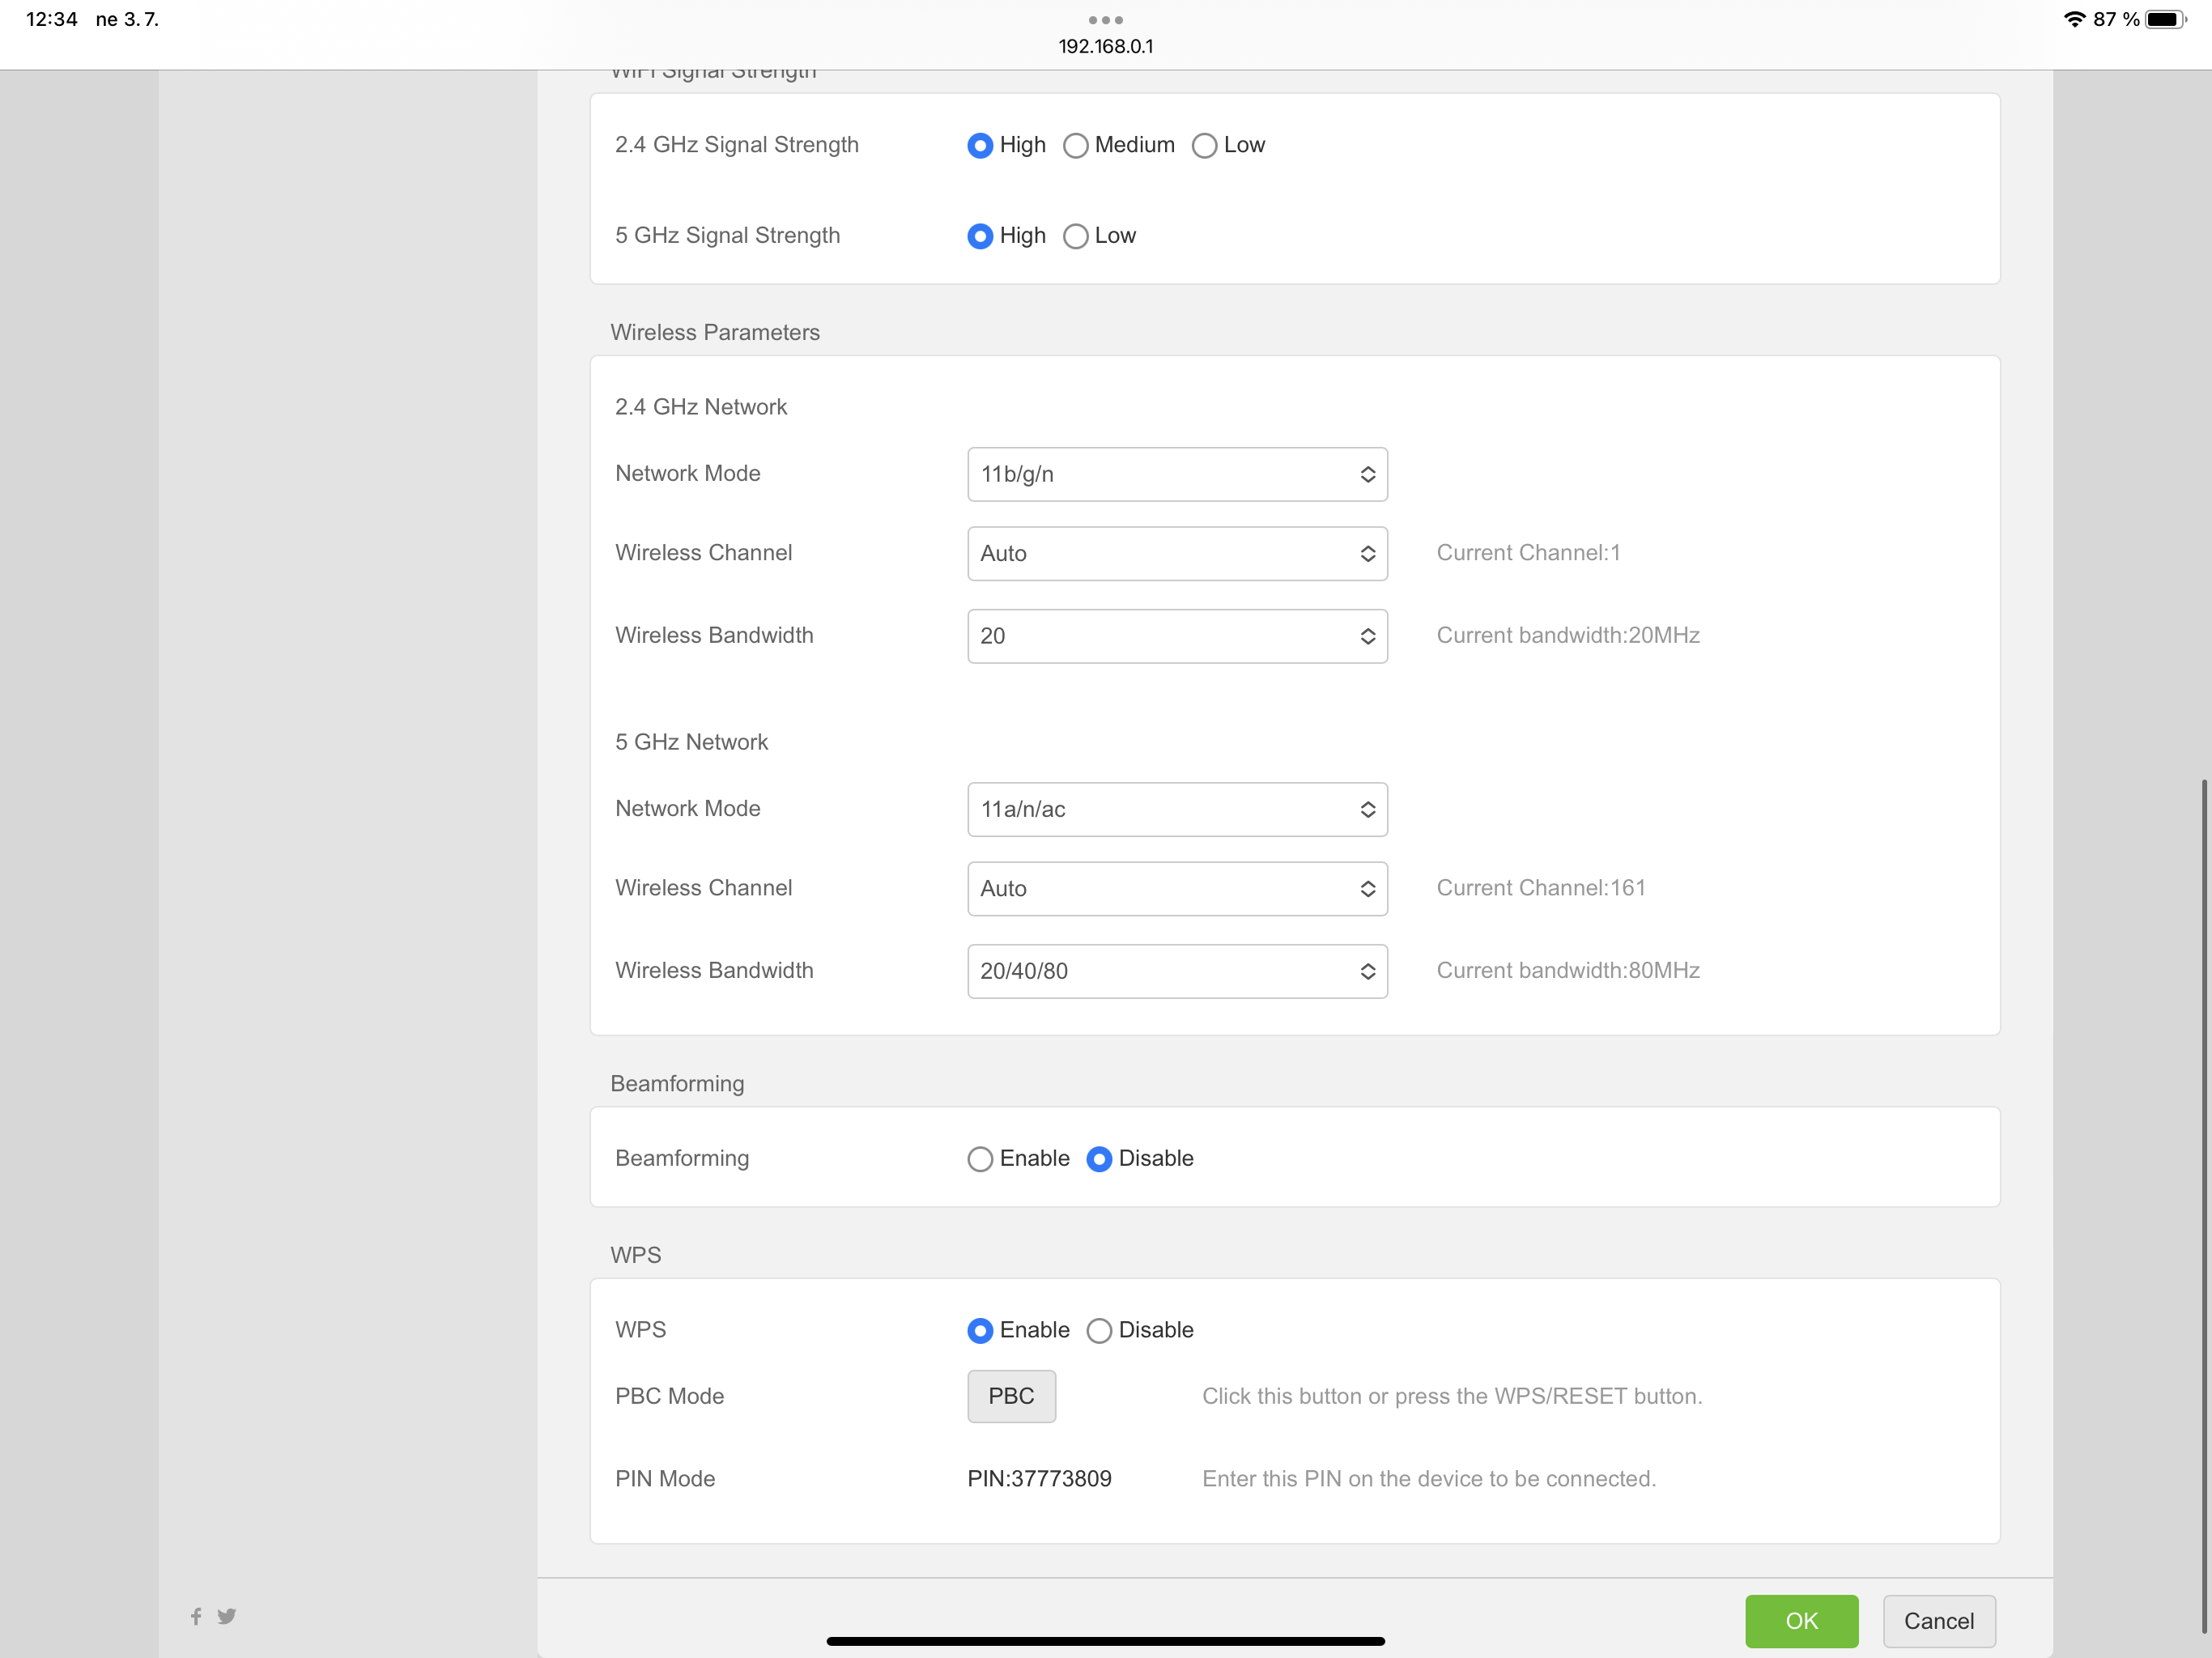Expand 5 GHz Wireless Bandwidth dropdown
The height and width of the screenshot is (1658, 2212).
pos(1177,970)
